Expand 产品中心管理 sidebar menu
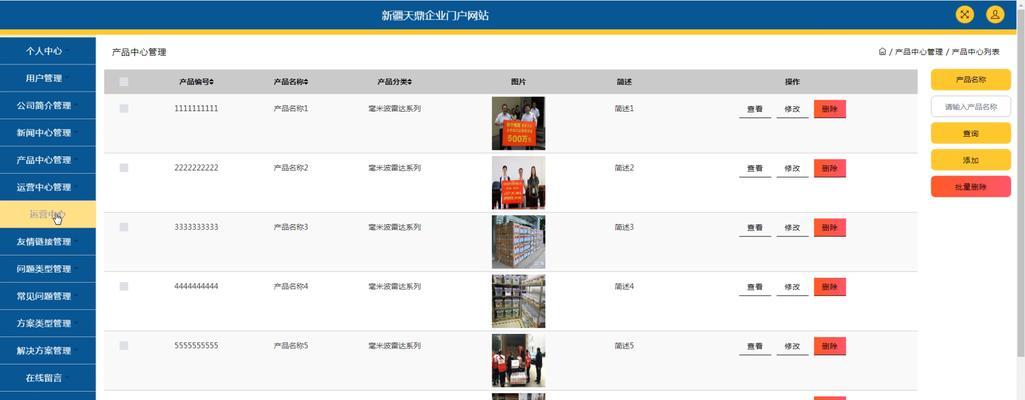The width and height of the screenshot is (1025, 400). 48,159
